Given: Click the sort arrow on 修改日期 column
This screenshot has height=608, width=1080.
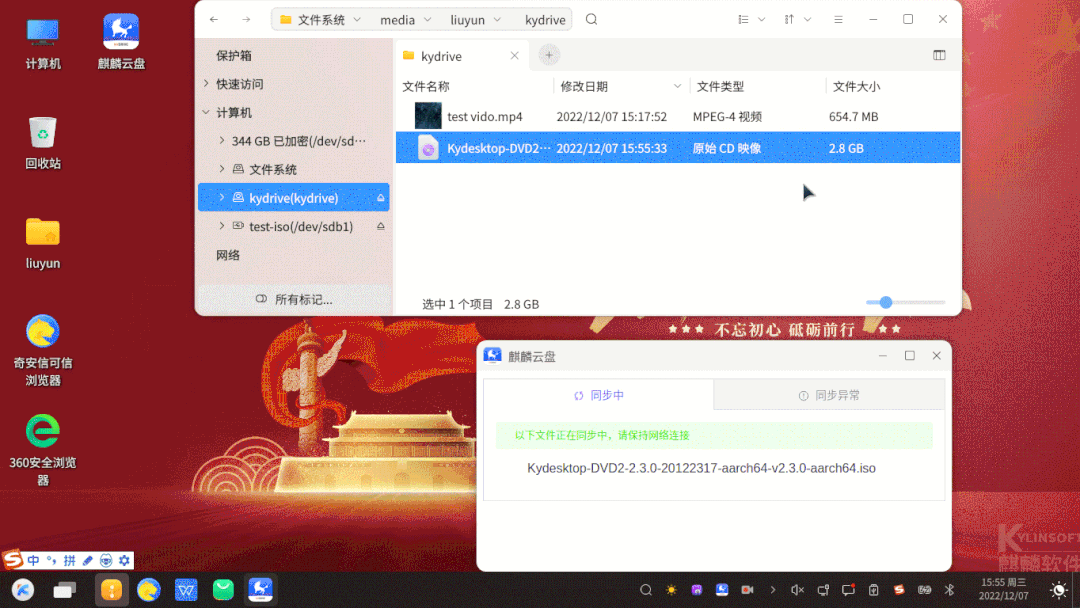Looking at the screenshot, I should pyautogui.click(x=677, y=86).
